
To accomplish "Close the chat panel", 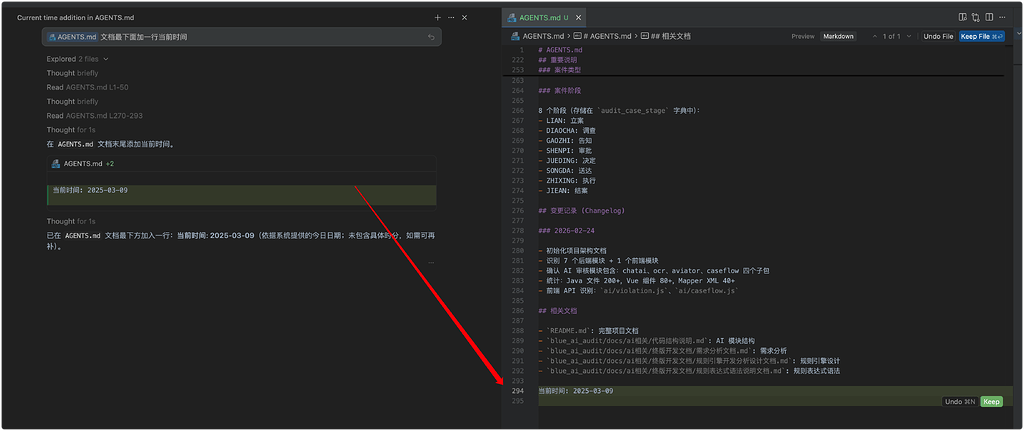I will coord(464,18).
